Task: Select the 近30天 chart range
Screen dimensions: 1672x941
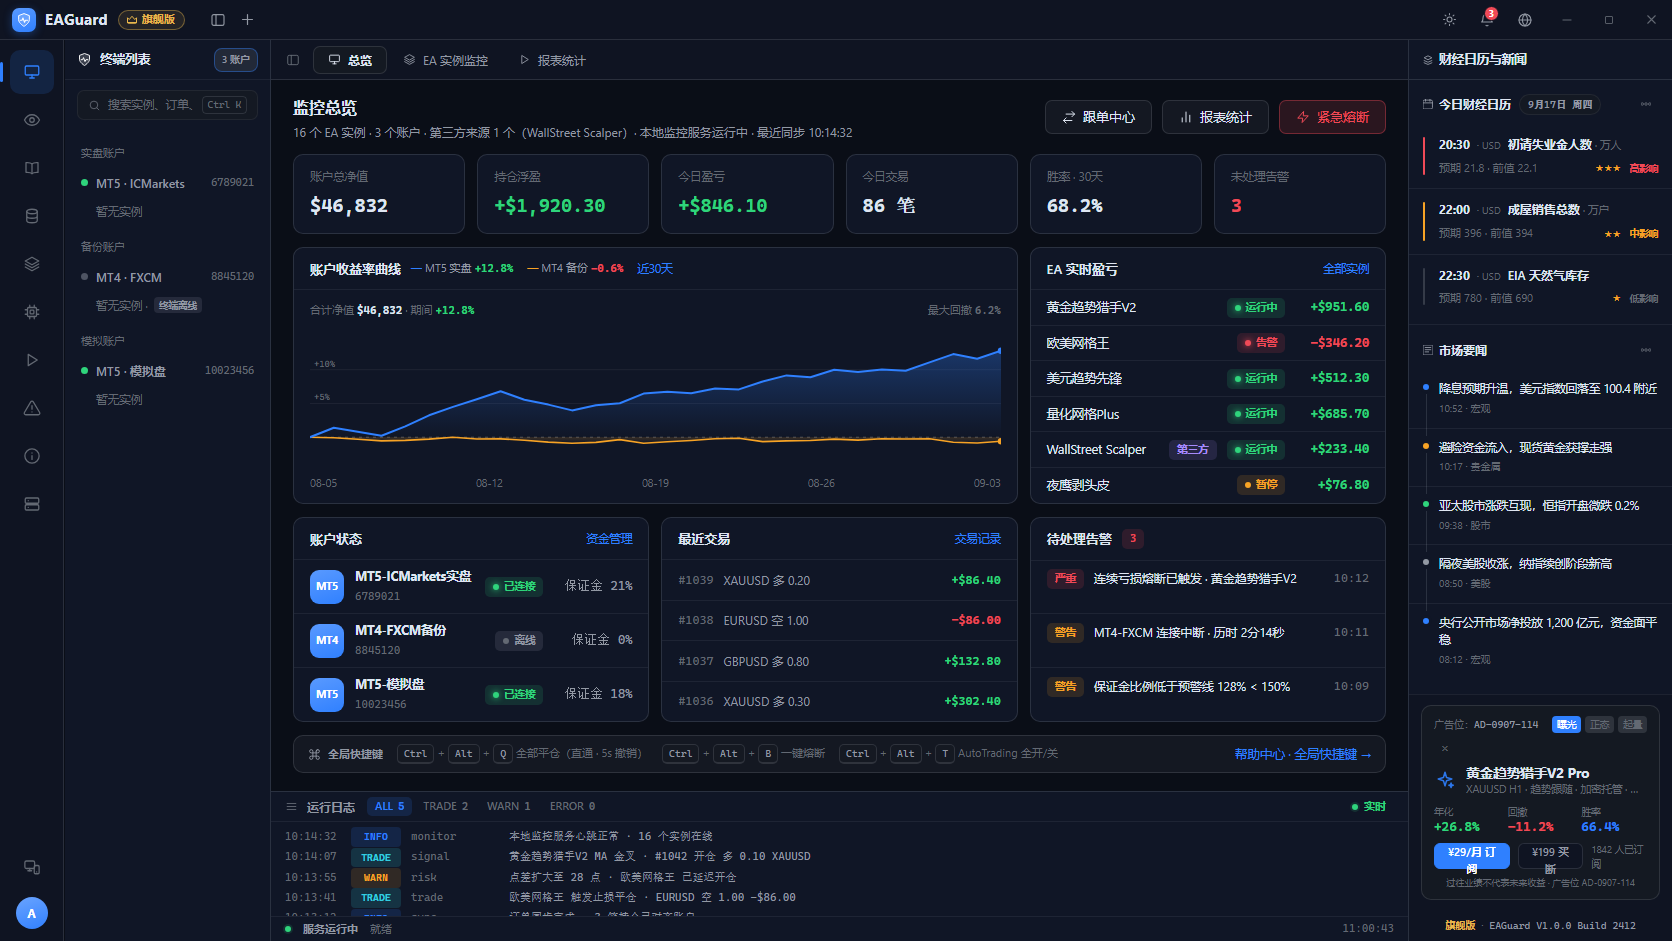Action: pyautogui.click(x=655, y=269)
